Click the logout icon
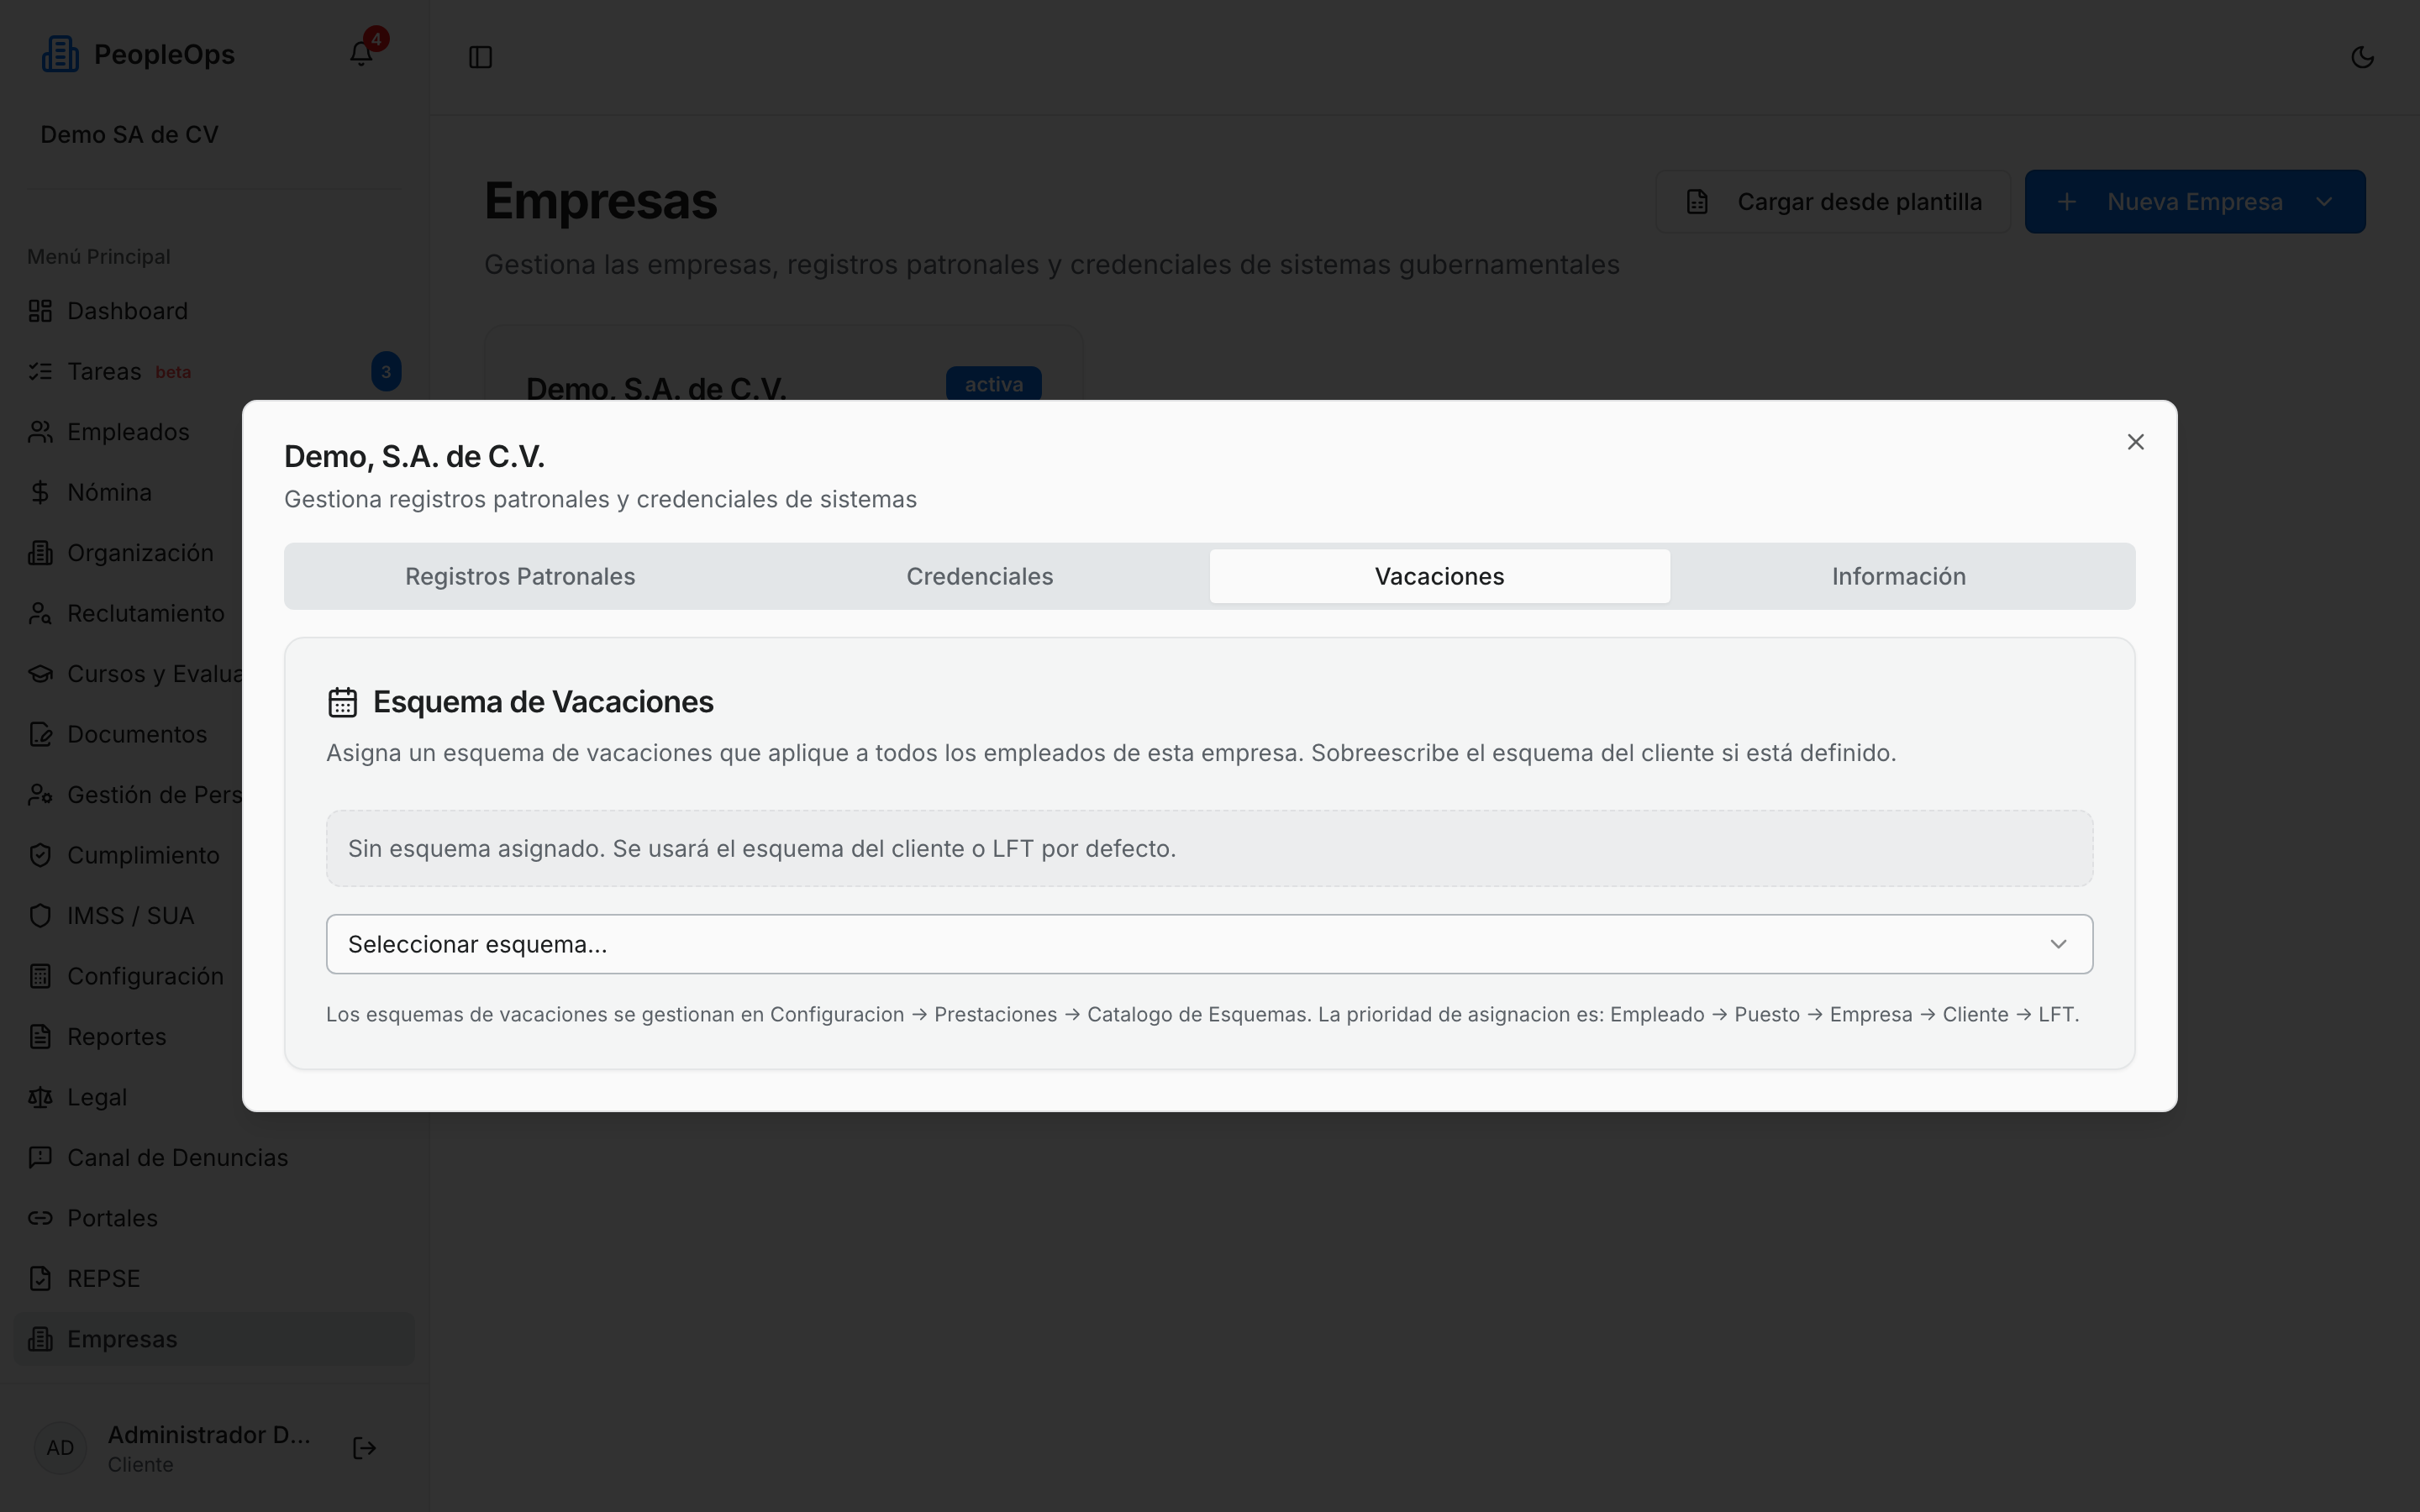The width and height of the screenshot is (2420, 1512). 365,1449
